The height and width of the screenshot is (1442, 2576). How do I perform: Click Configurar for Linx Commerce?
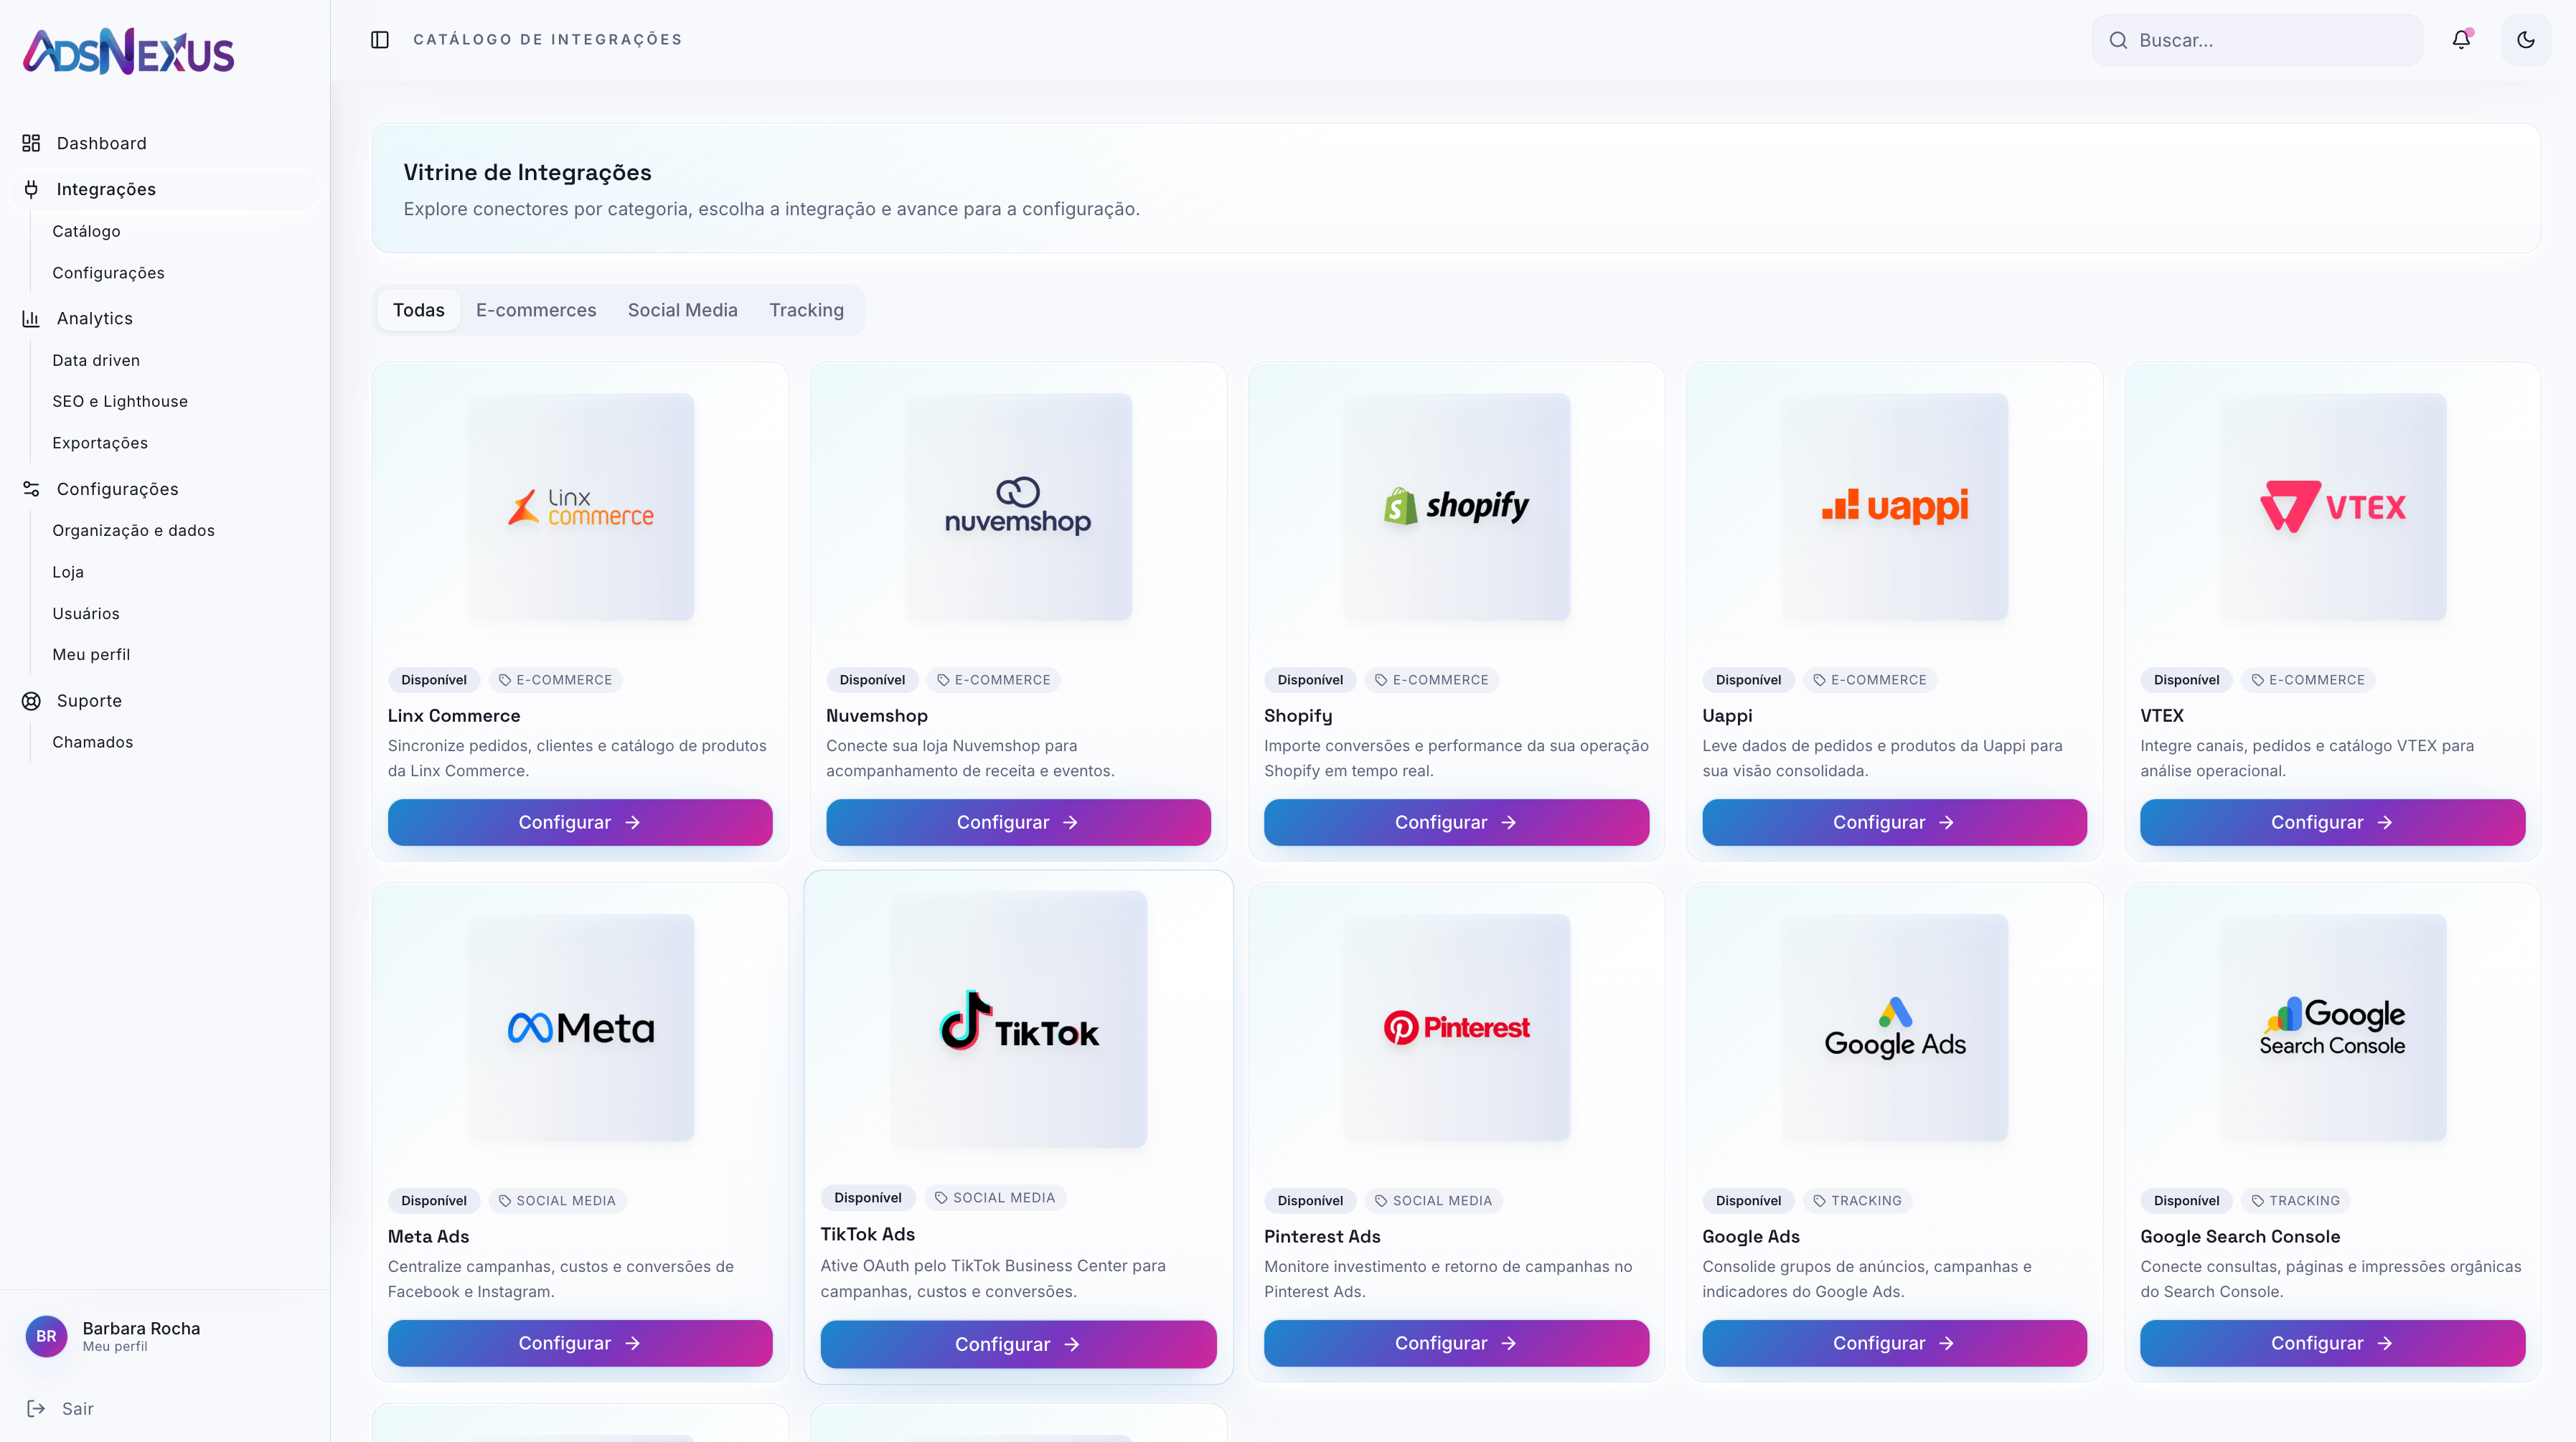tap(580, 823)
